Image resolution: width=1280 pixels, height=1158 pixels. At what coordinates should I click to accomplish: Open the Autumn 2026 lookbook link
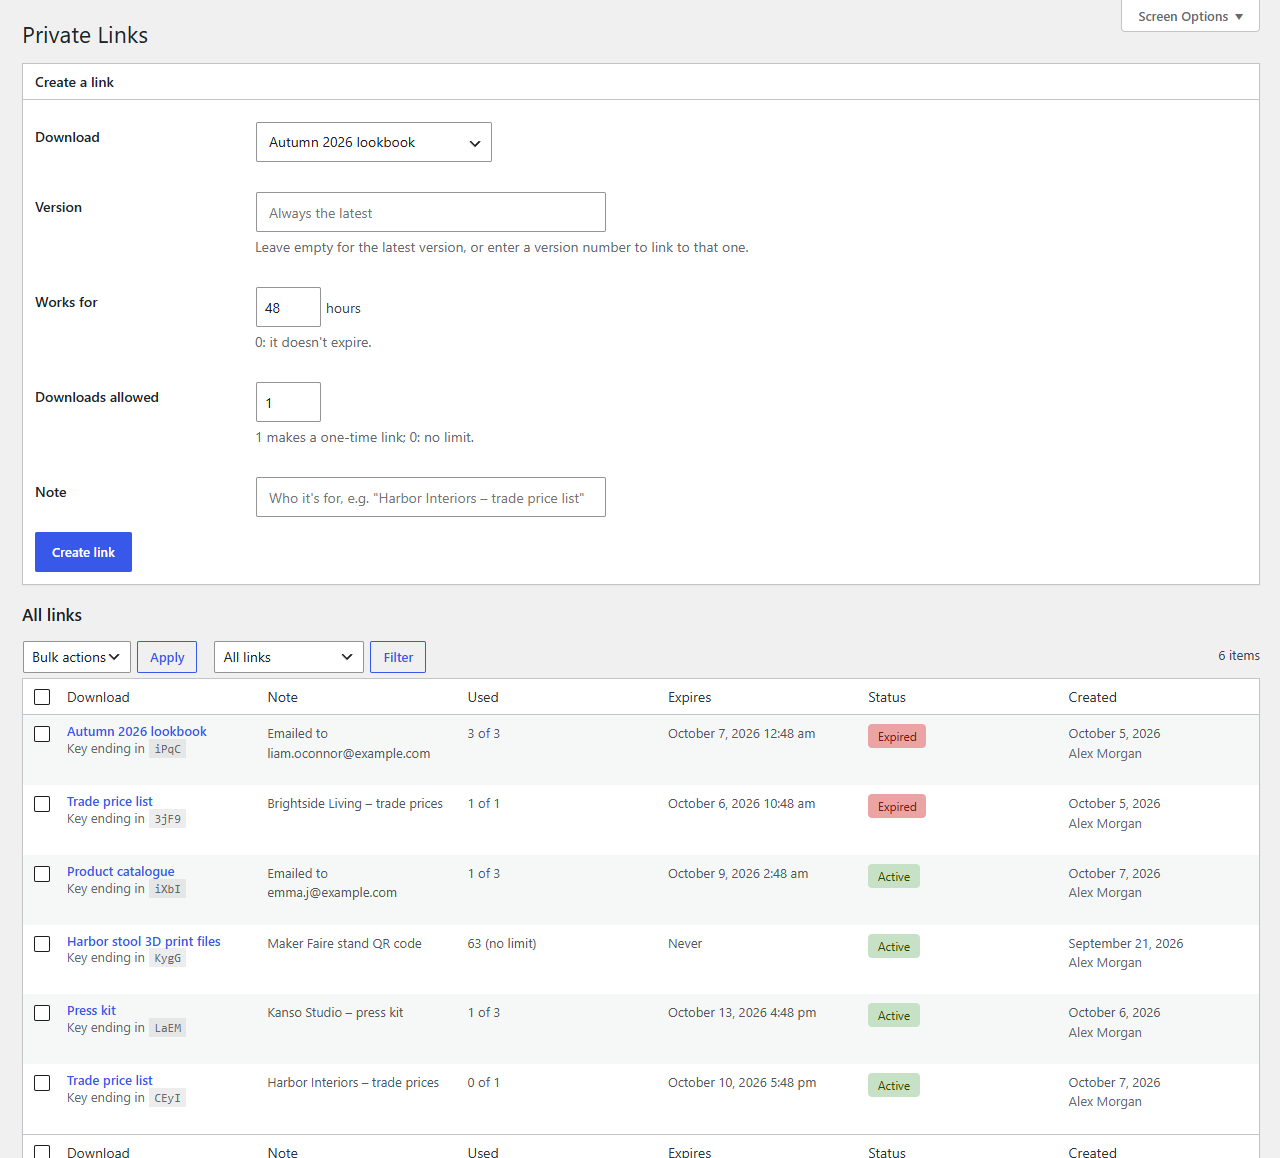(137, 731)
